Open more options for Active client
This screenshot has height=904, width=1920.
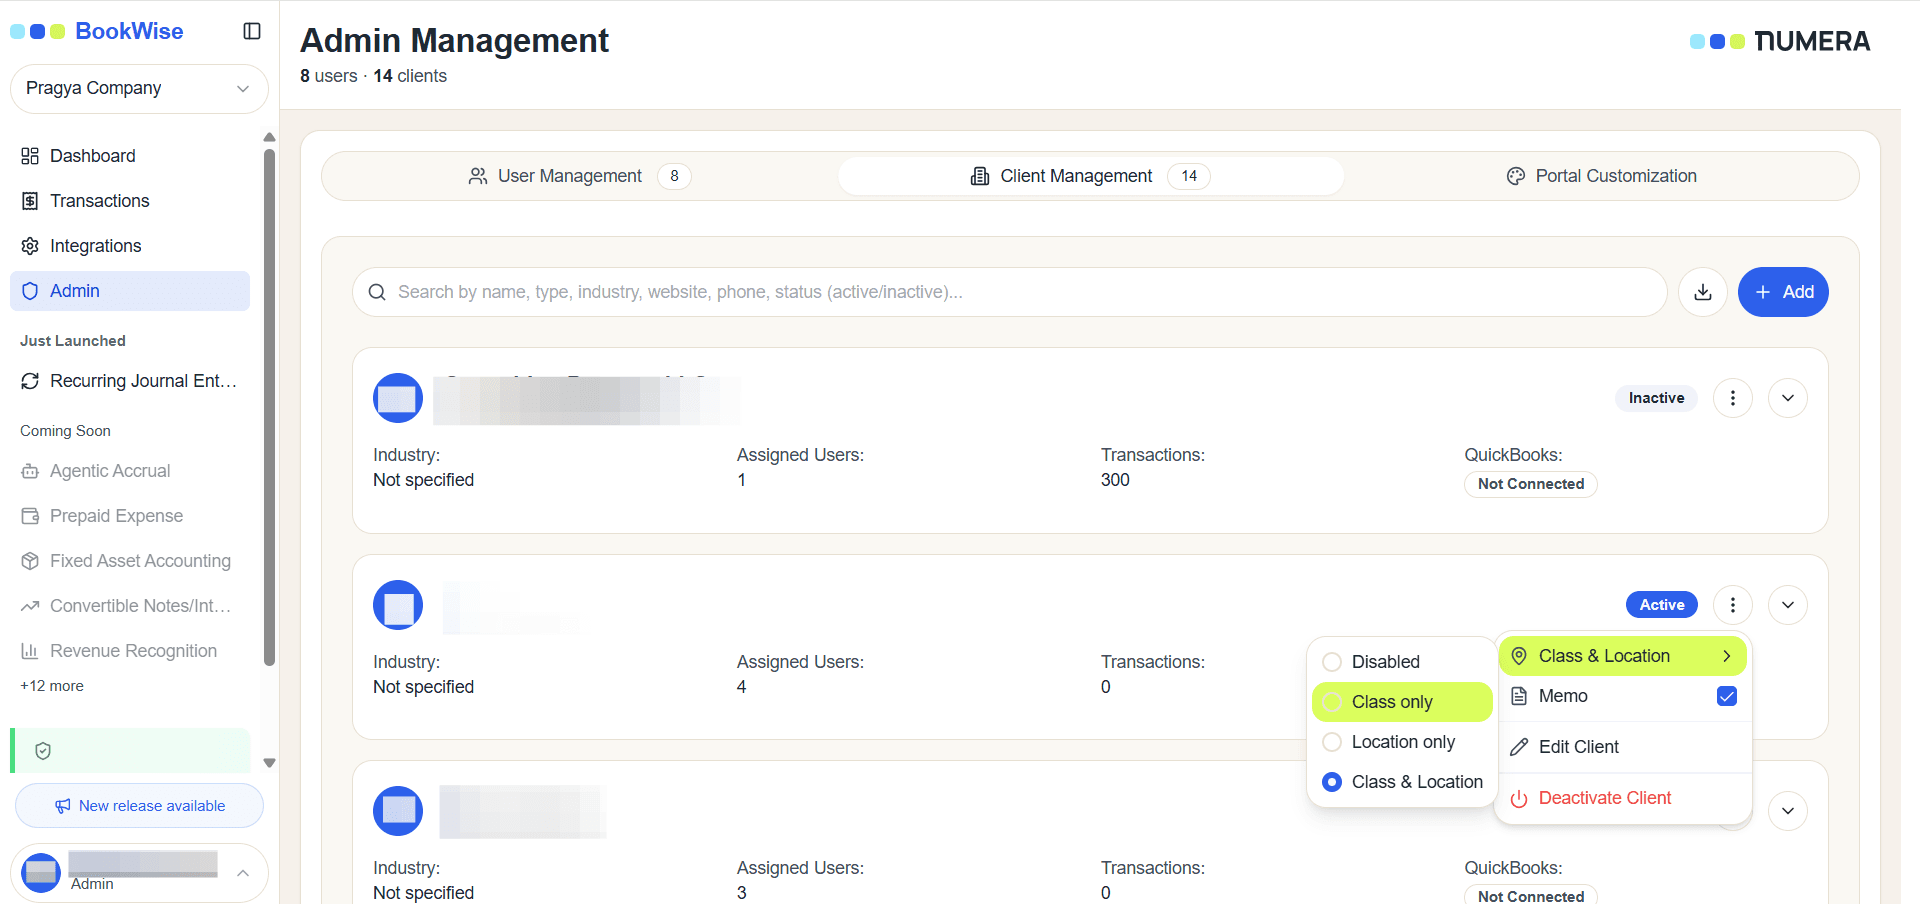[x=1733, y=605]
